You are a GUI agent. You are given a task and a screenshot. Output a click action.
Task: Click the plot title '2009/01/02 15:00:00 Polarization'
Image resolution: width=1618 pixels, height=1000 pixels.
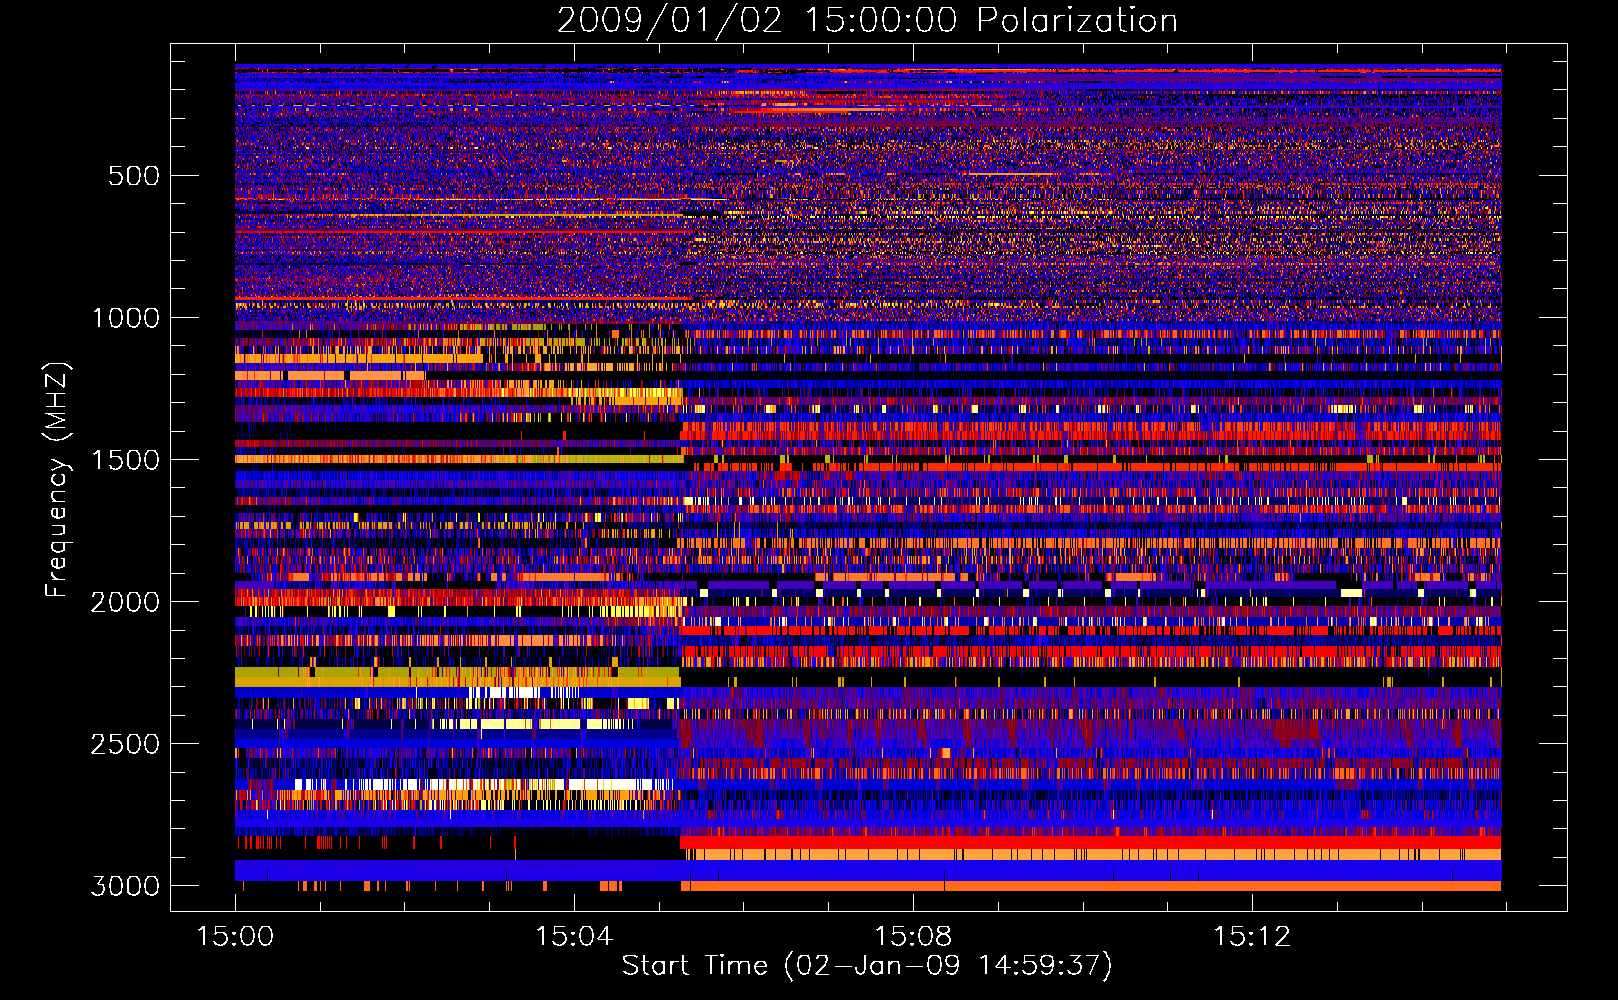pos(867,20)
